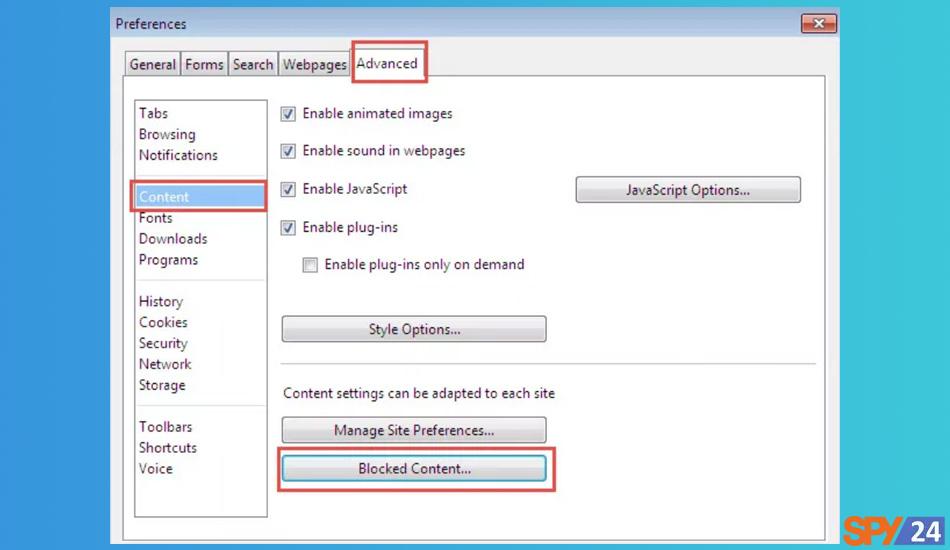This screenshot has height=550, width=950.
Task: Go to the Search tab
Action: tap(253, 64)
